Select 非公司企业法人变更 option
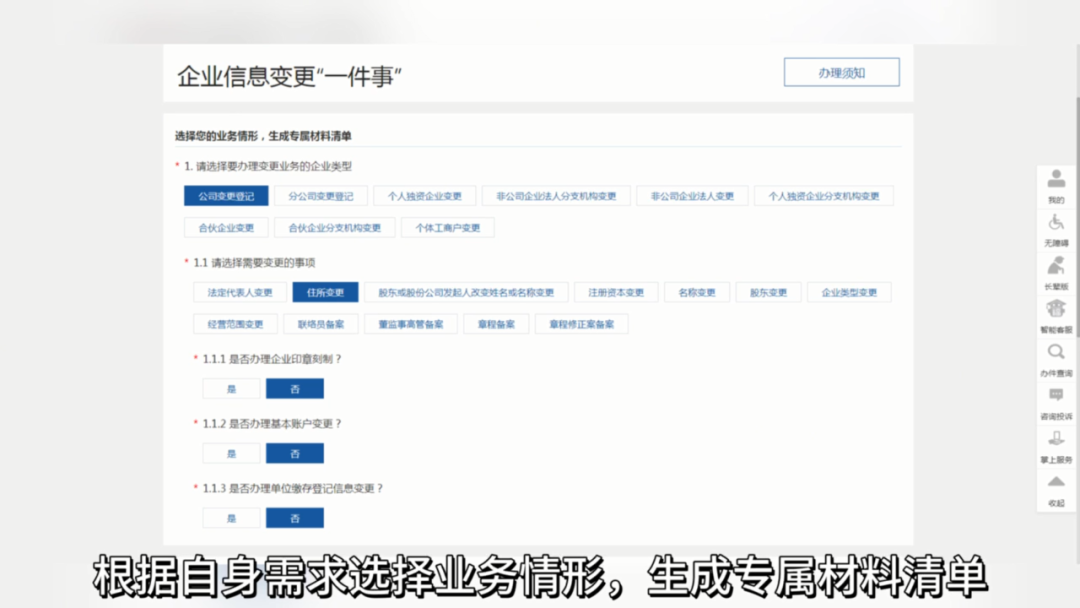The image size is (1080, 608). pos(692,196)
